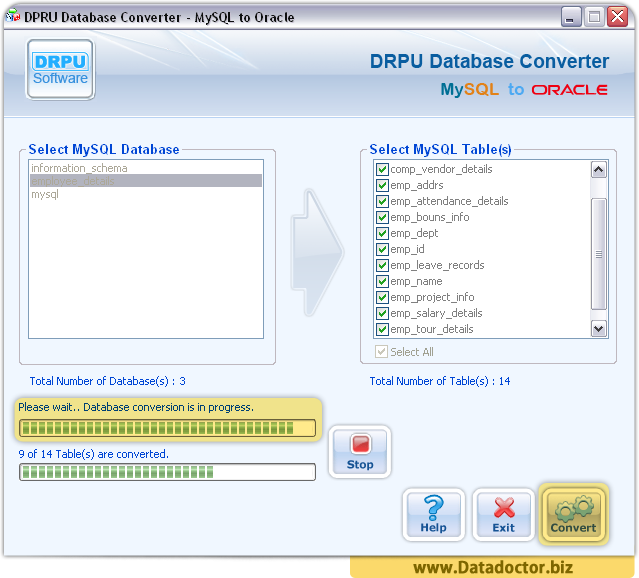This screenshot has width=639, height=578.
Task: Click the table list scrollbar thumb
Action: click(599, 254)
